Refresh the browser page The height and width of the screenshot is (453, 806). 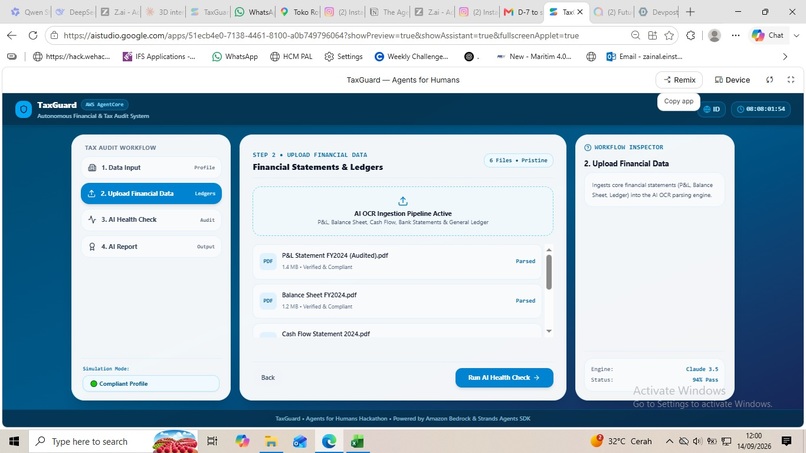click(x=33, y=35)
